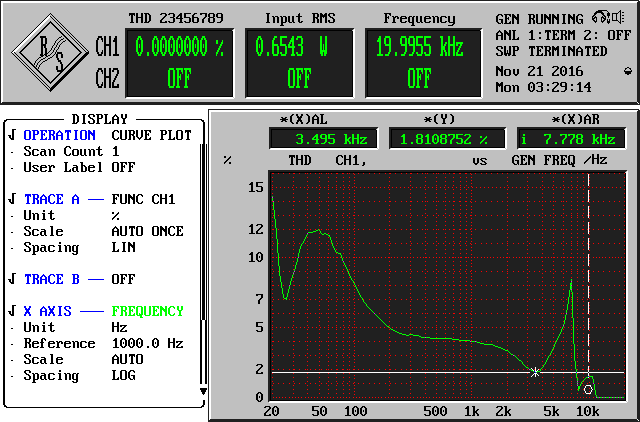Edit the Reference 1000.0 Hz field
640x422 pixels.
tap(147, 343)
